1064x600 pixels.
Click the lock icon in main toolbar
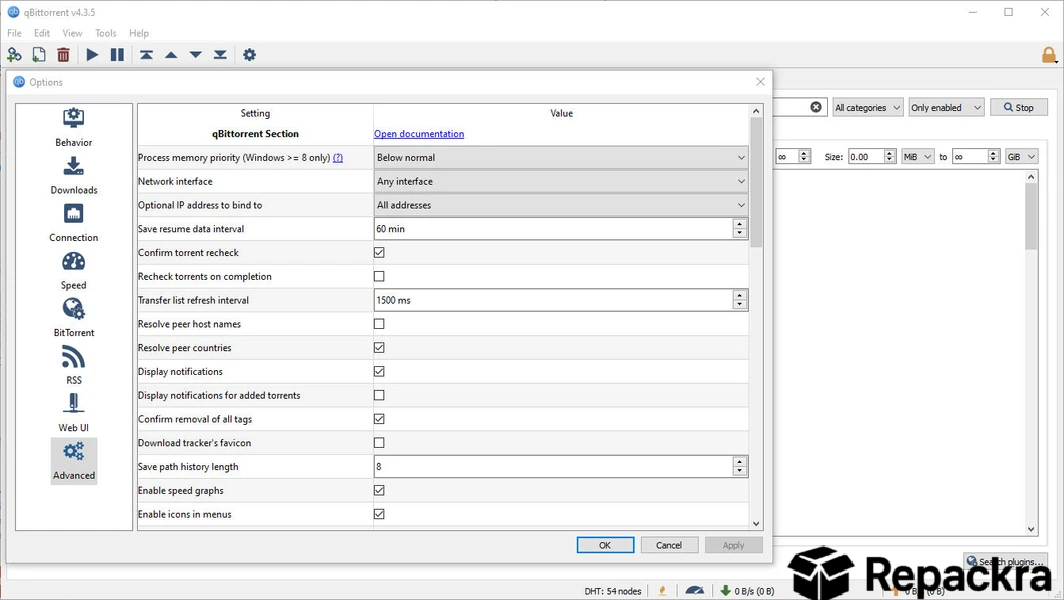[1049, 55]
